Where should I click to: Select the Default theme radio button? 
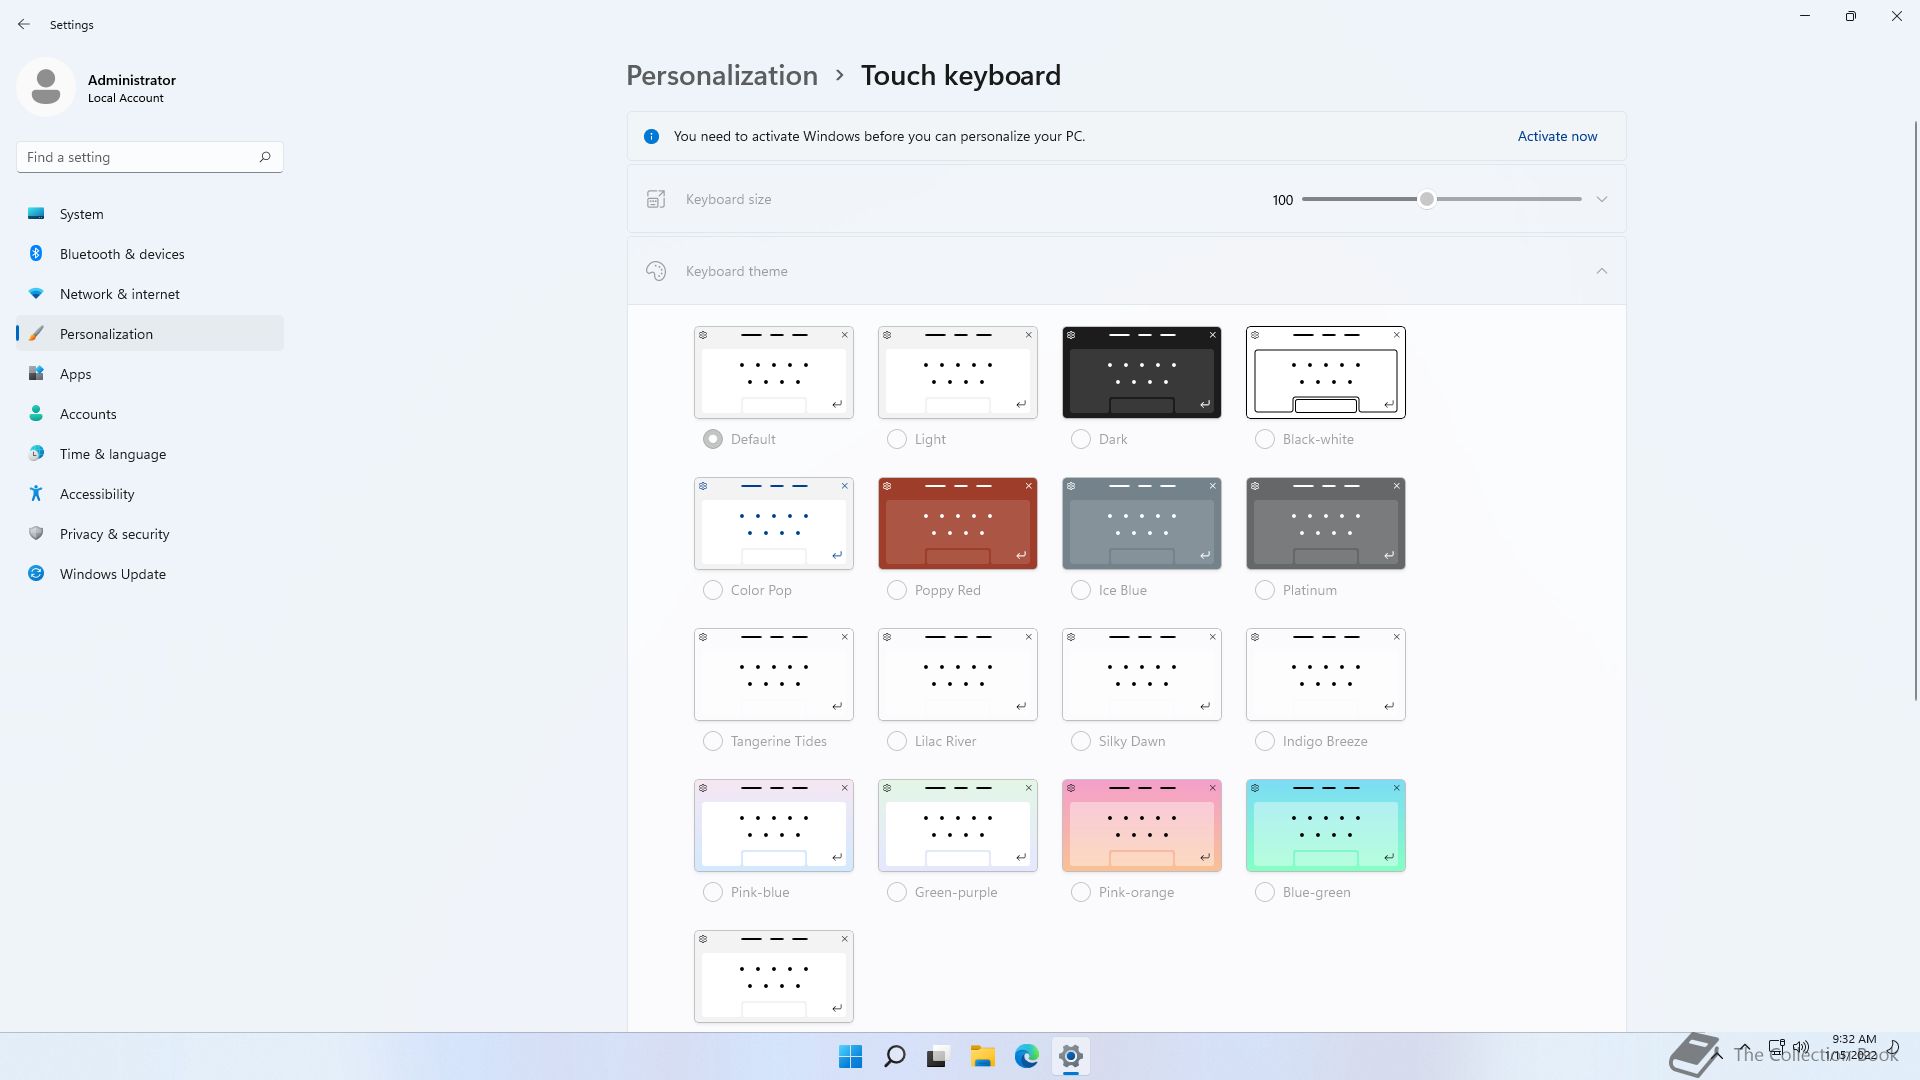click(713, 439)
